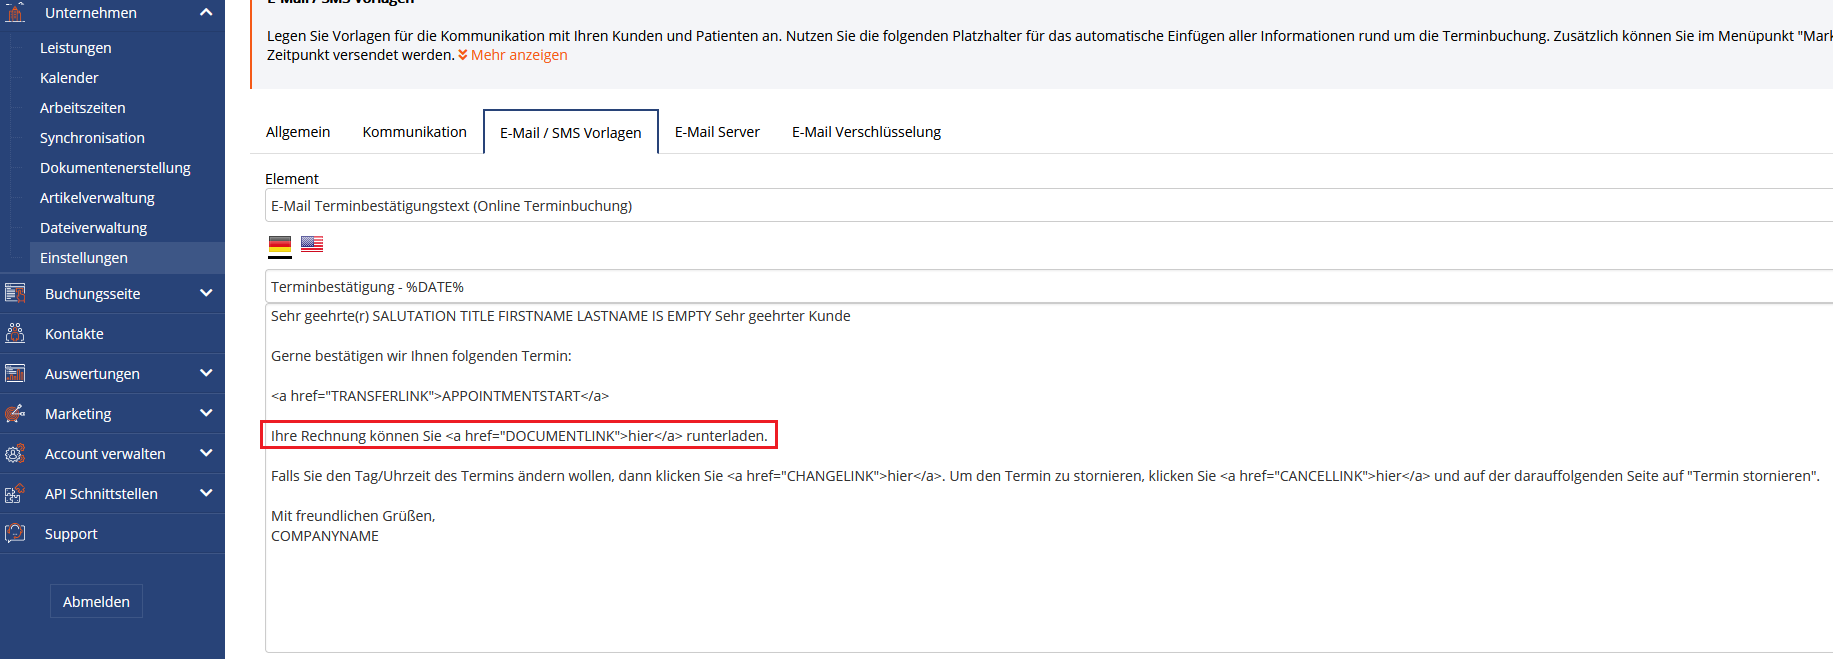Image resolution: width=1833 pixels, height=659 pixels.
Task: Expand the Account verwalten chevron
Action: pyautogui.click(x=206, y=453)
